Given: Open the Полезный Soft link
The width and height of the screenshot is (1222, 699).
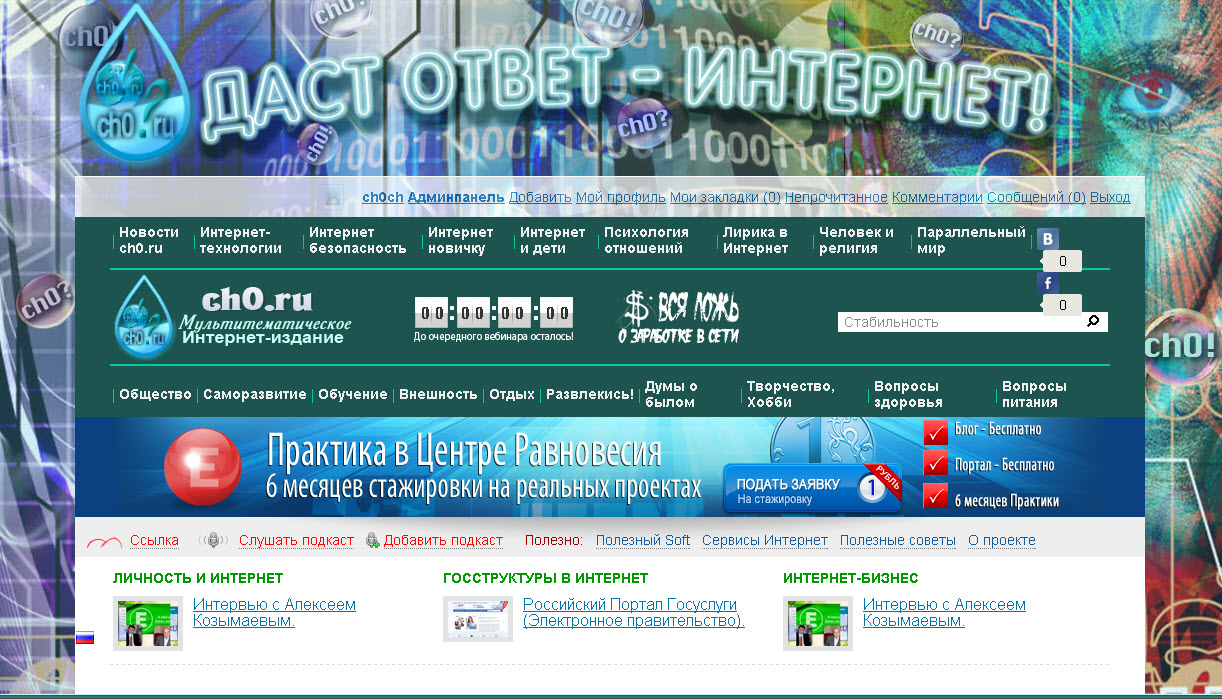Looking at the screenshot, I should tap(642, 540).
